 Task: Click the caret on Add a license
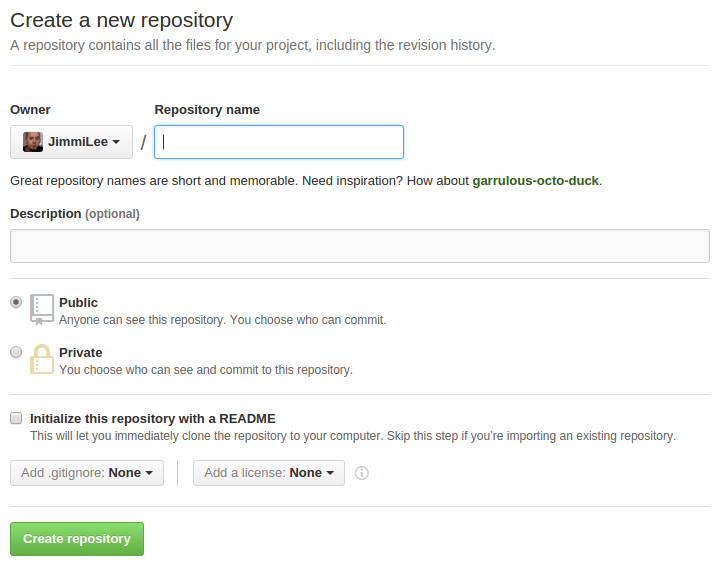[330, 473]
